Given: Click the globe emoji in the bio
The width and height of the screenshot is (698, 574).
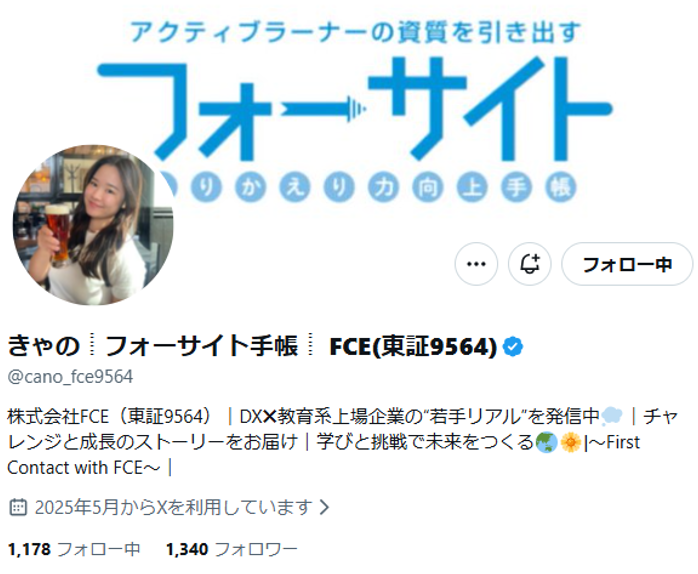Looking at the screenshot, I should pyautogui.click(x=546, y=442).
